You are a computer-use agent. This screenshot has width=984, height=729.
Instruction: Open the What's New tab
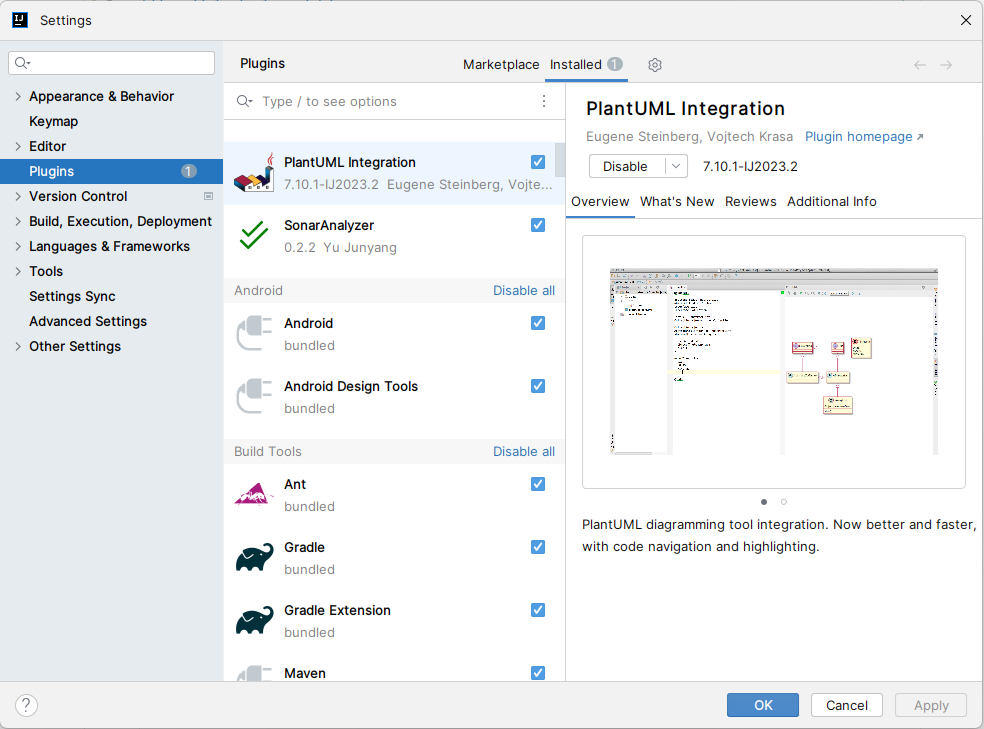tap(677, 202)
